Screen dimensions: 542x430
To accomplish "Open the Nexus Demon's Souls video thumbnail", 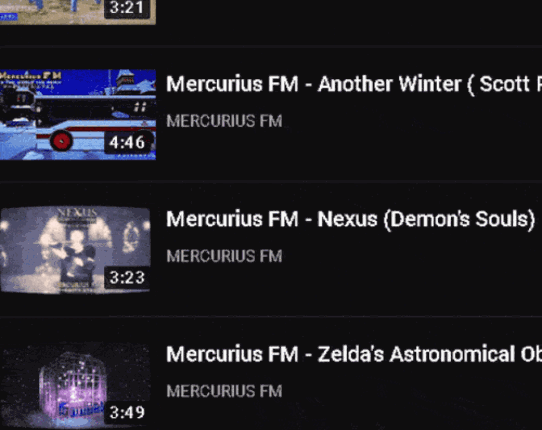I will pyautogui.click(x=75, y=250).
